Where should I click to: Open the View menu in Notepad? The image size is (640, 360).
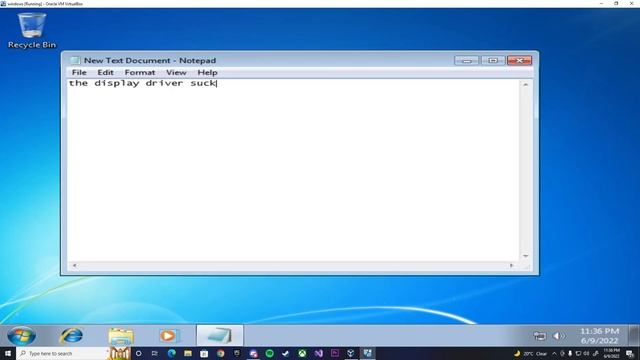point(176,72)
